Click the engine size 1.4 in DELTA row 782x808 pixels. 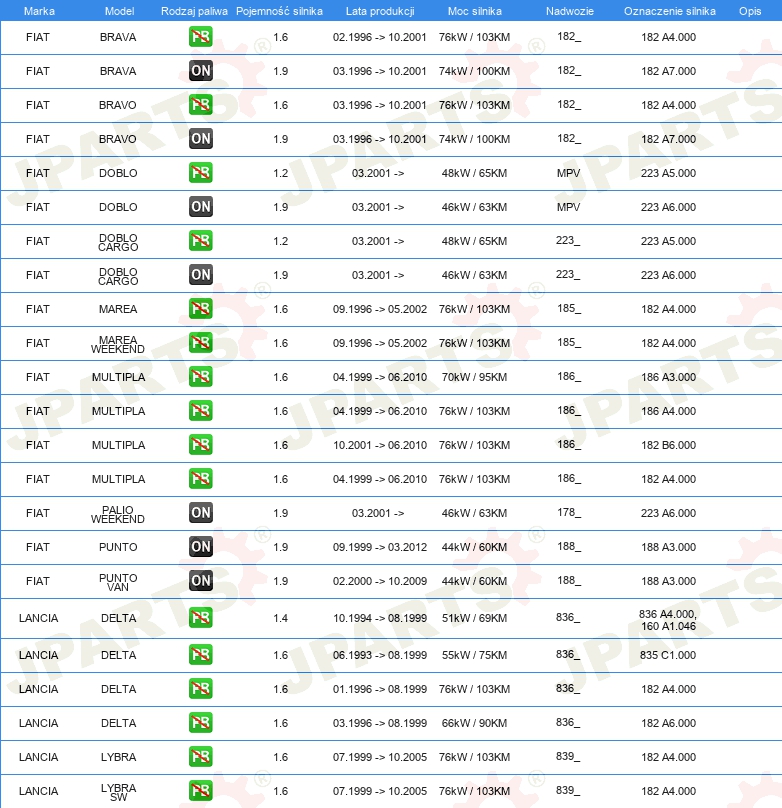280,618
